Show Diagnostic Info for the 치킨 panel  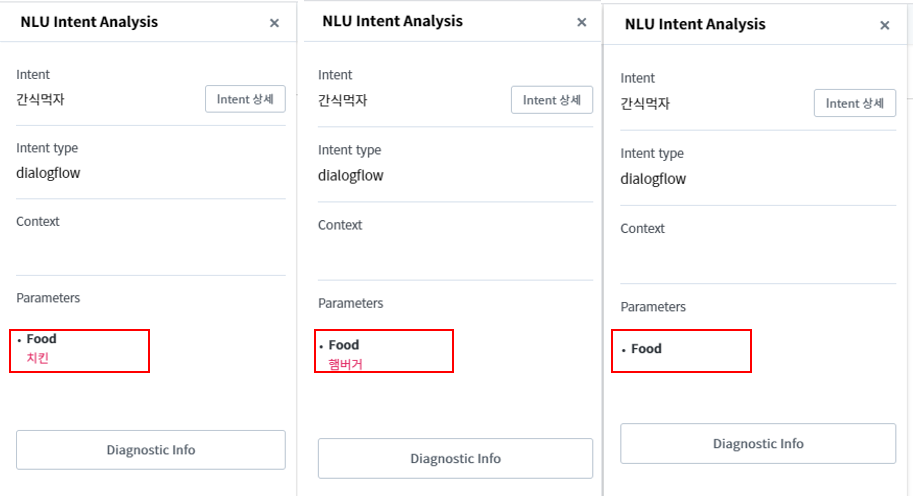(x=151, y=450)
